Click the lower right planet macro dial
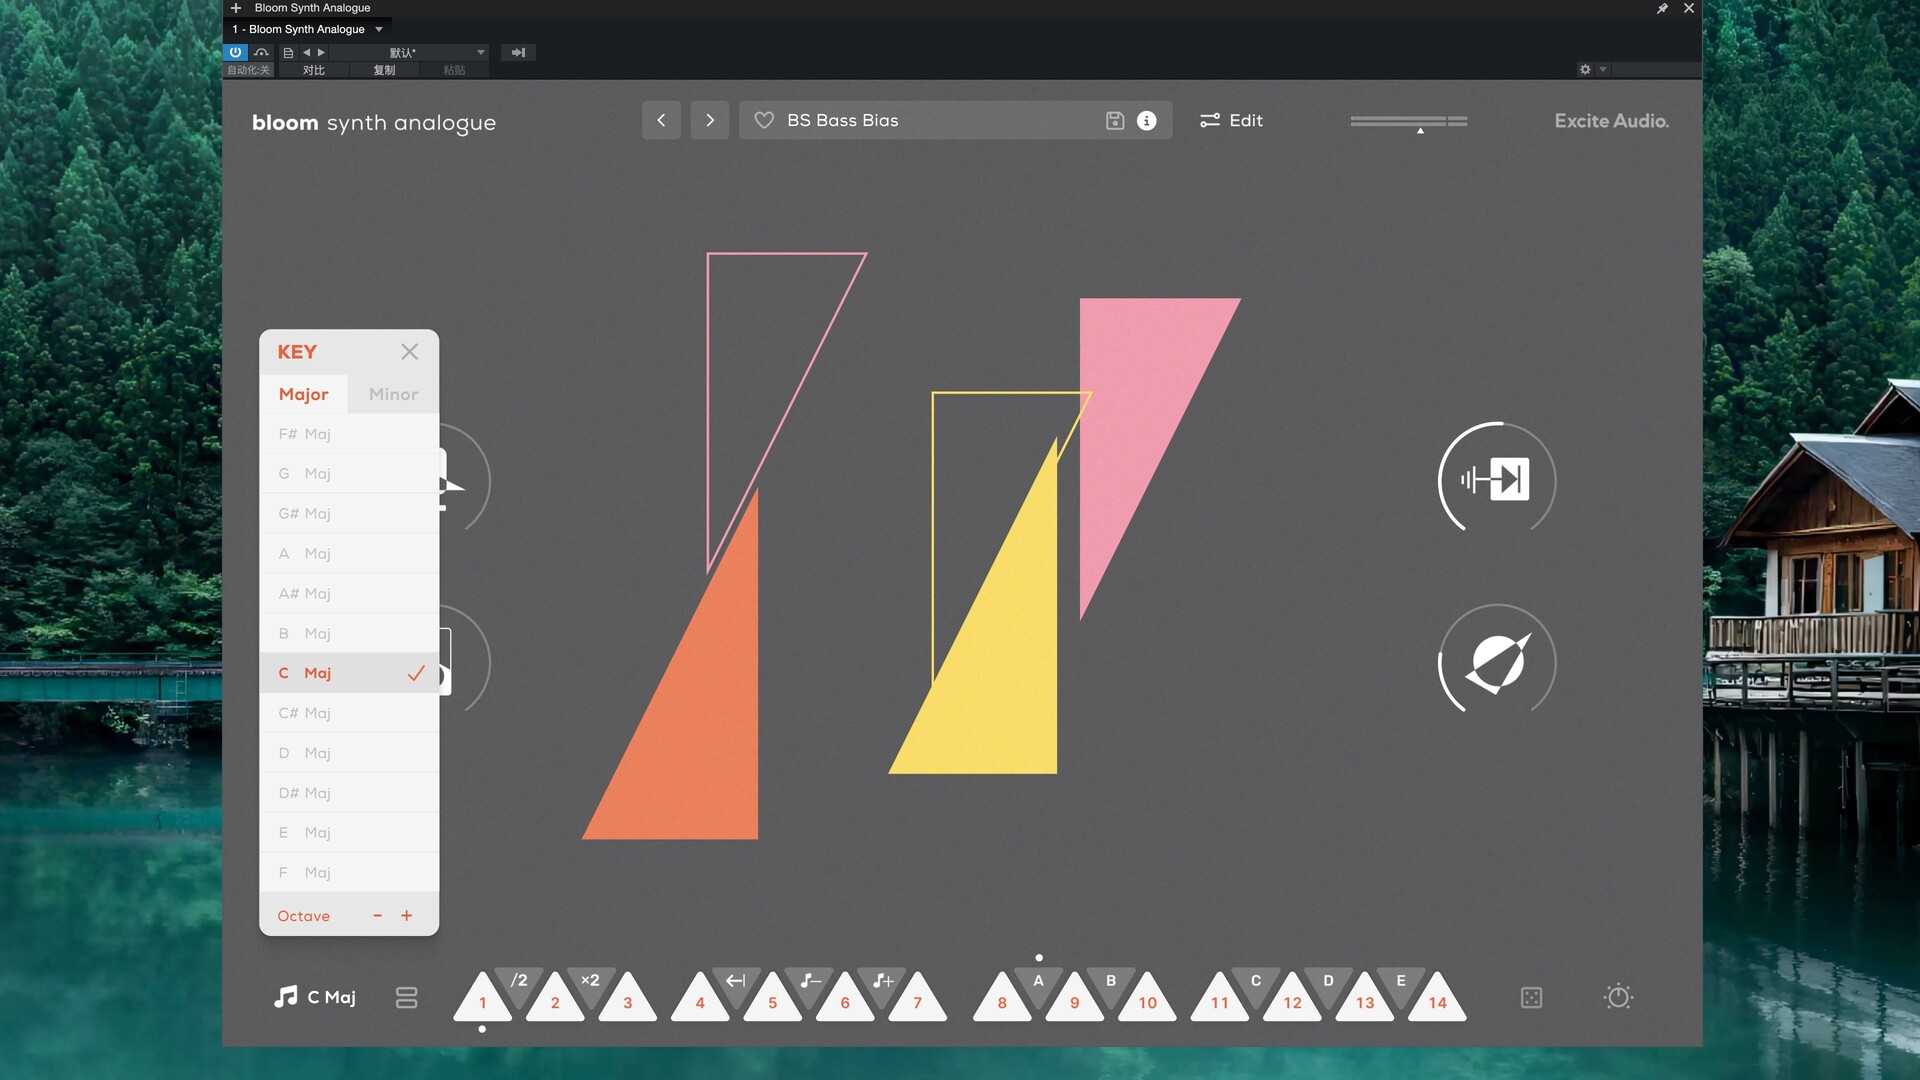The image size is (1920, 1080). point(1497,661)
